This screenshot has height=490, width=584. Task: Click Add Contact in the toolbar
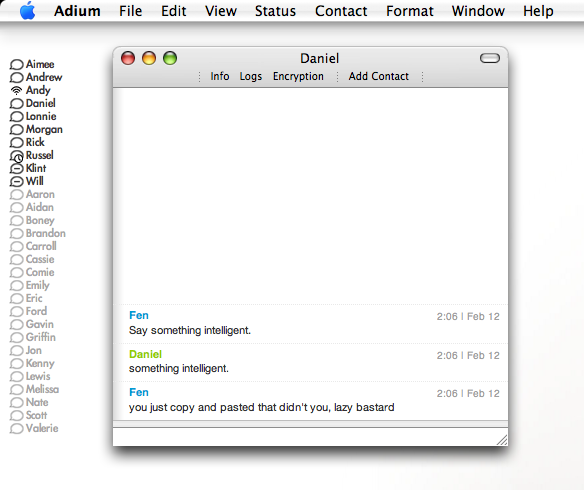(378, 76)
